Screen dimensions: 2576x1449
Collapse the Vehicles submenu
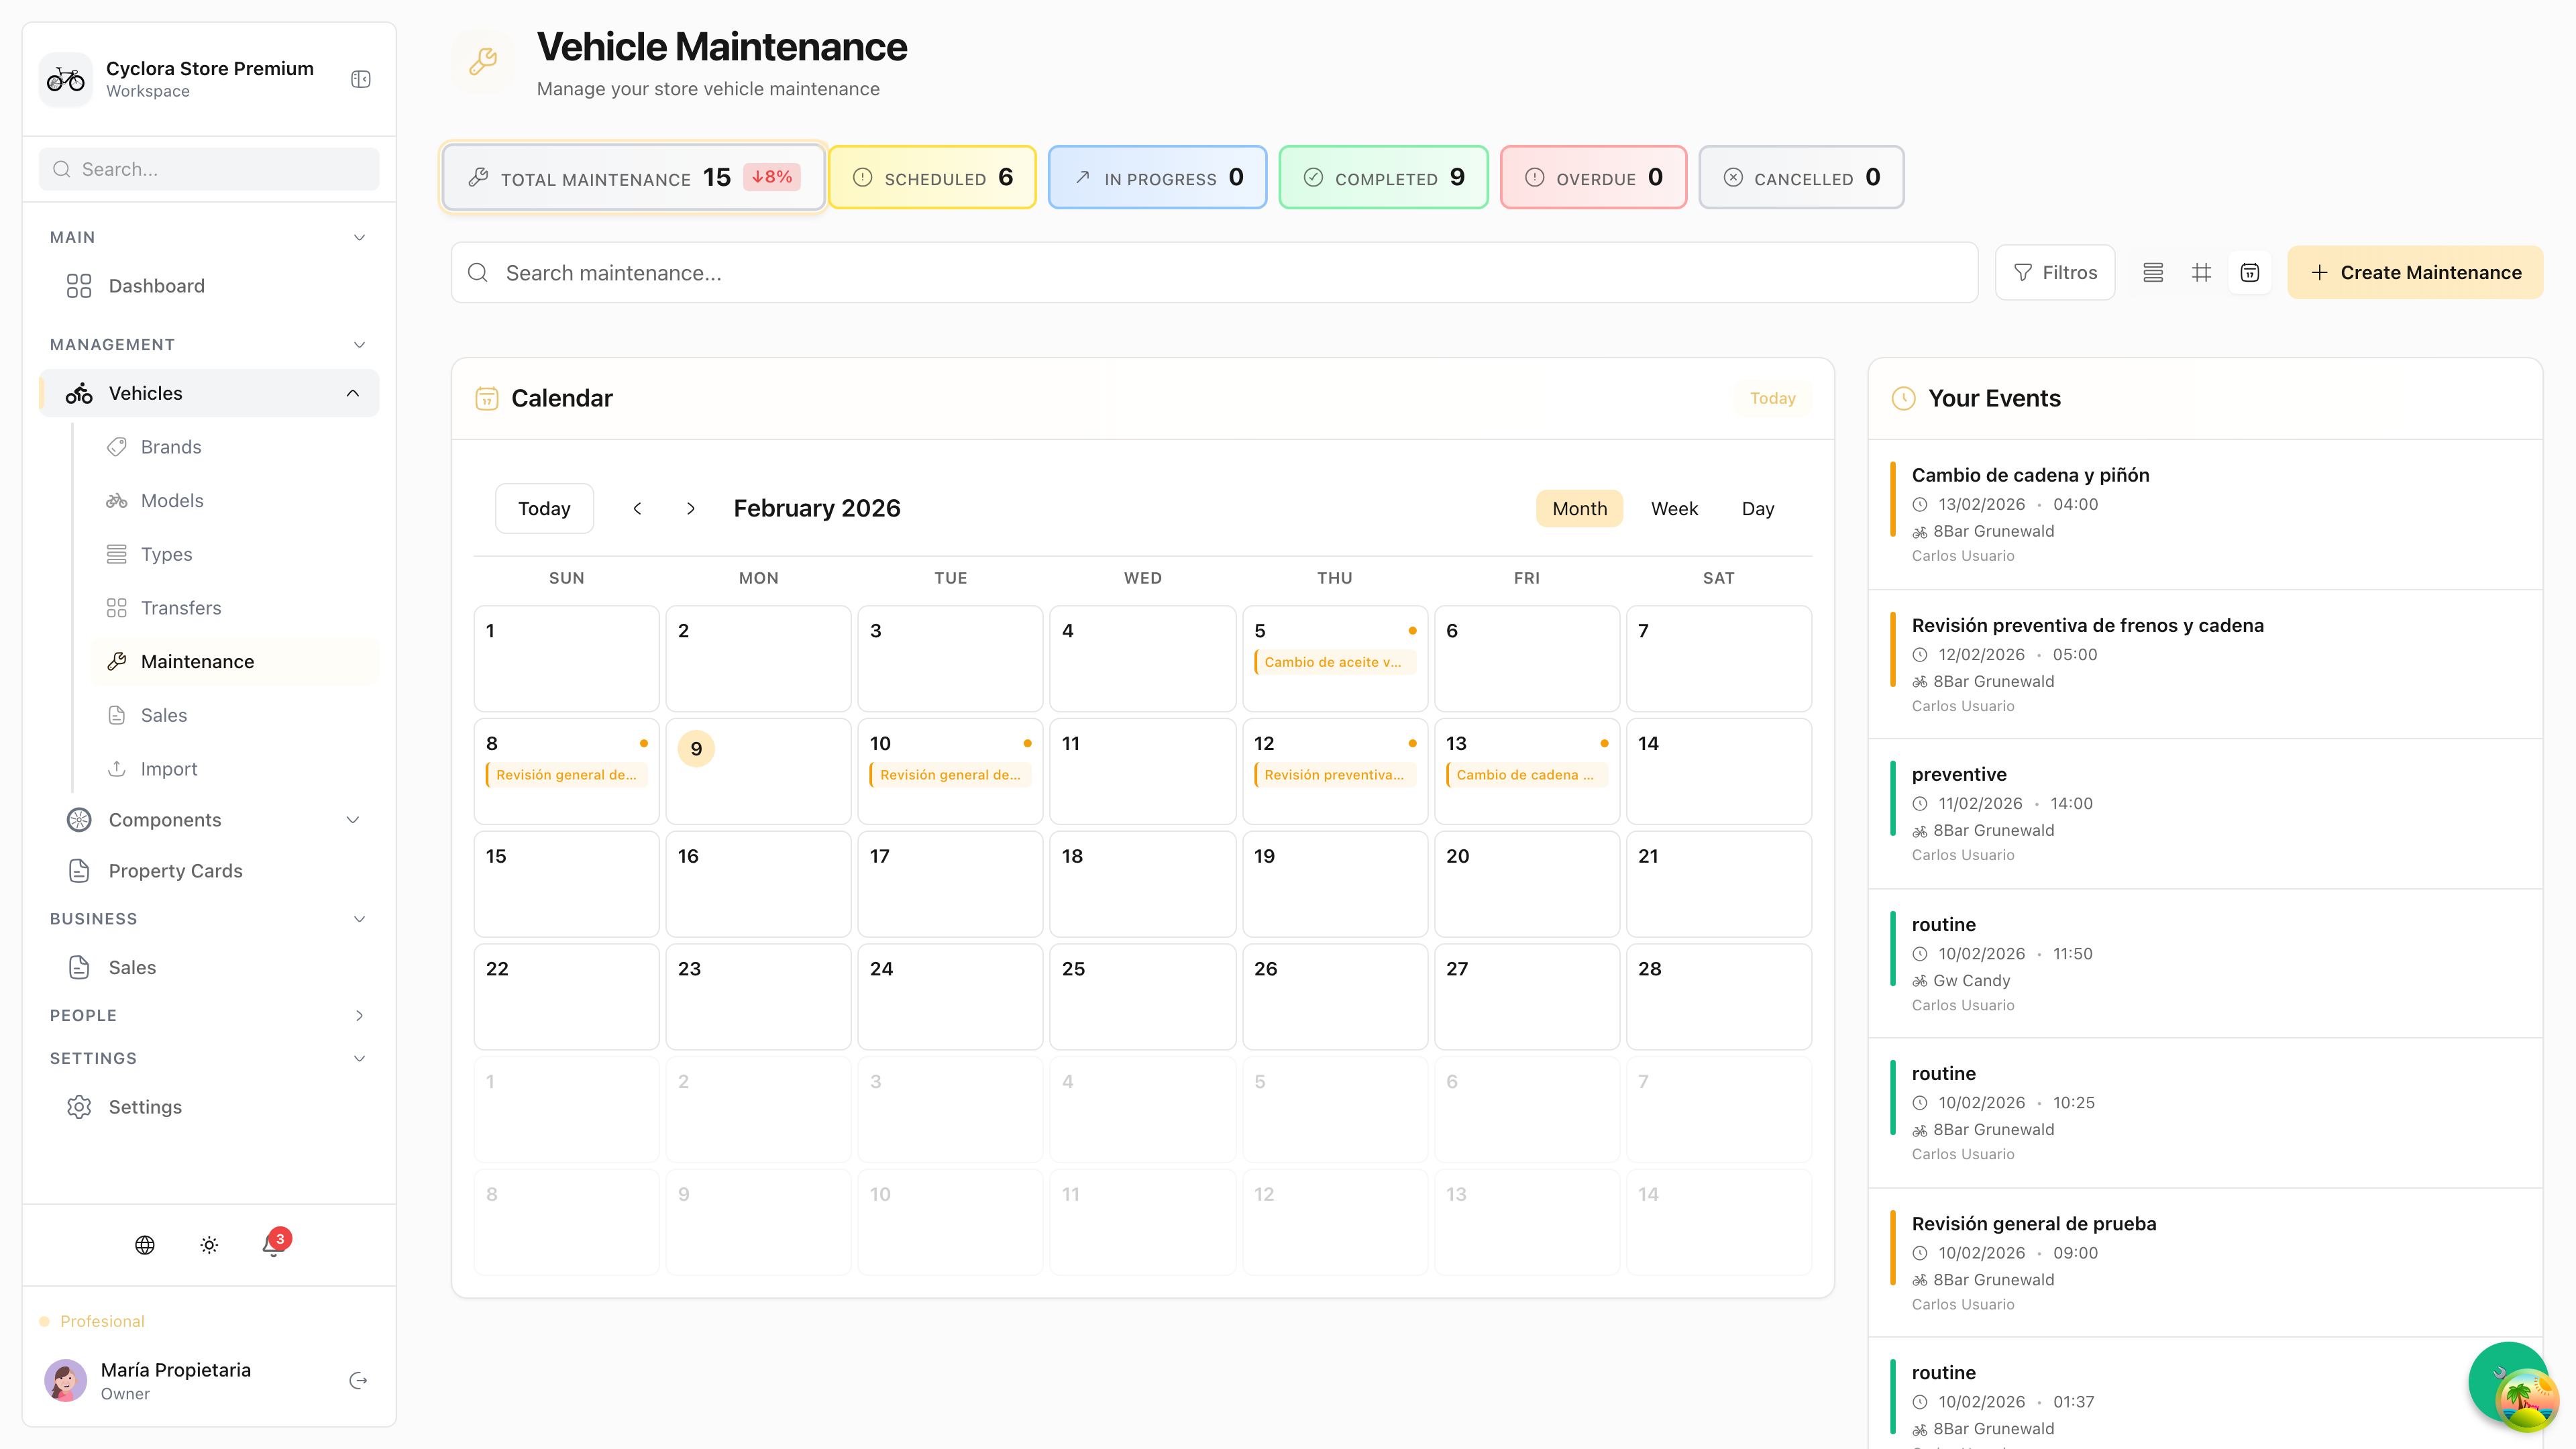(x=353, y=393)
